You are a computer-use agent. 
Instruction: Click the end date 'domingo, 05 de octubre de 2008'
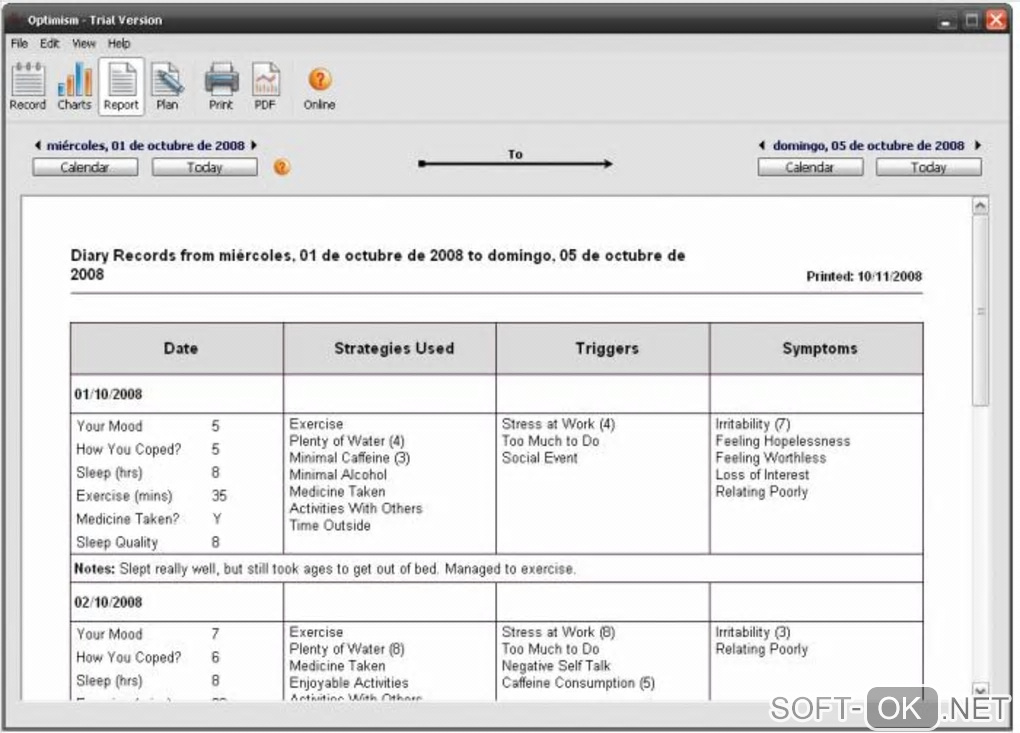(868, 145)
